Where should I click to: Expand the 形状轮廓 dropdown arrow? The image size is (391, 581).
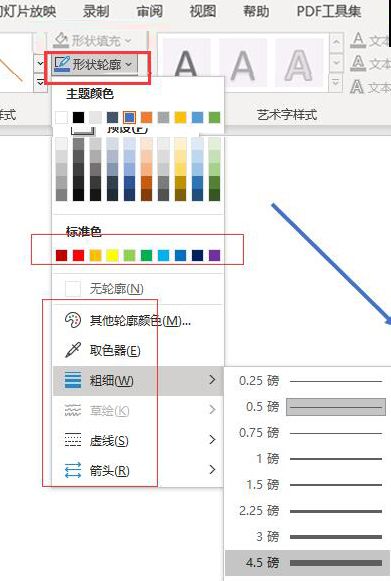[x=128, y=64]
